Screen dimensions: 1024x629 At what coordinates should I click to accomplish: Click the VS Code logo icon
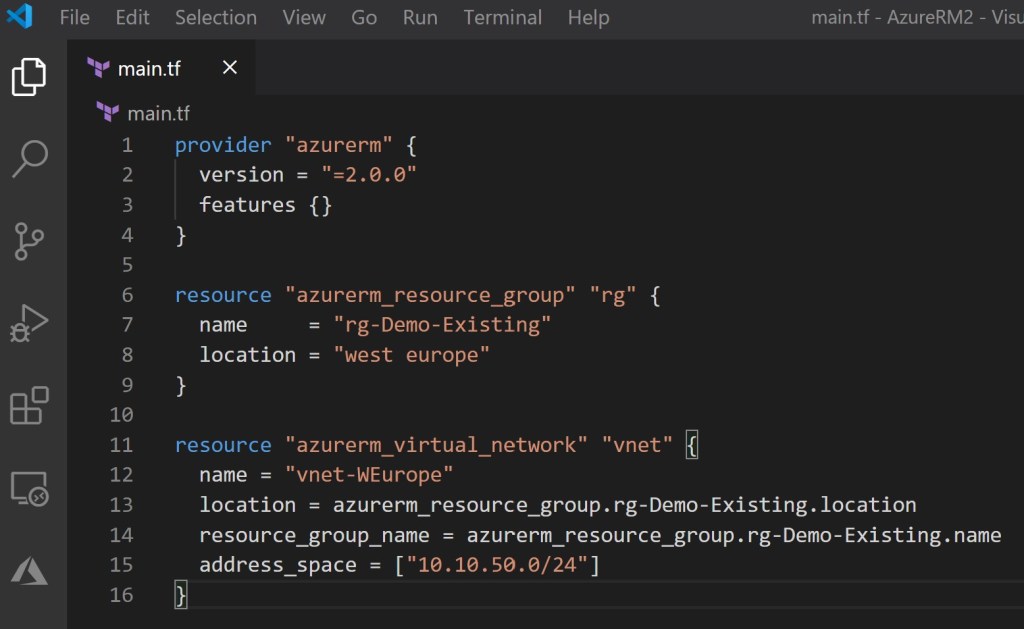pyautogui.click(x=20, y=17)
